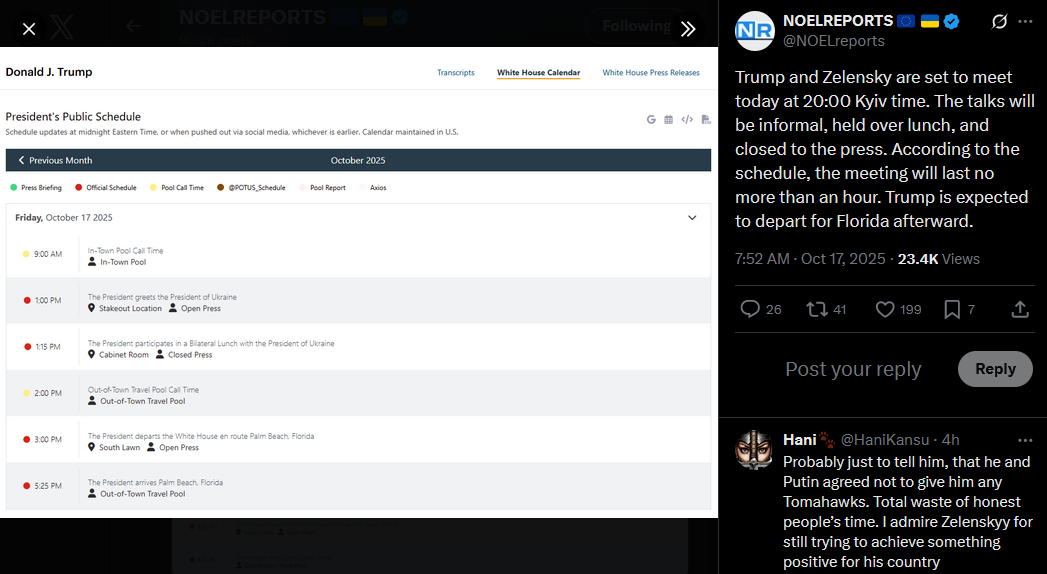Click the 'Post your reply' field
Screen dimensions: 1047x574
point(853,368)
